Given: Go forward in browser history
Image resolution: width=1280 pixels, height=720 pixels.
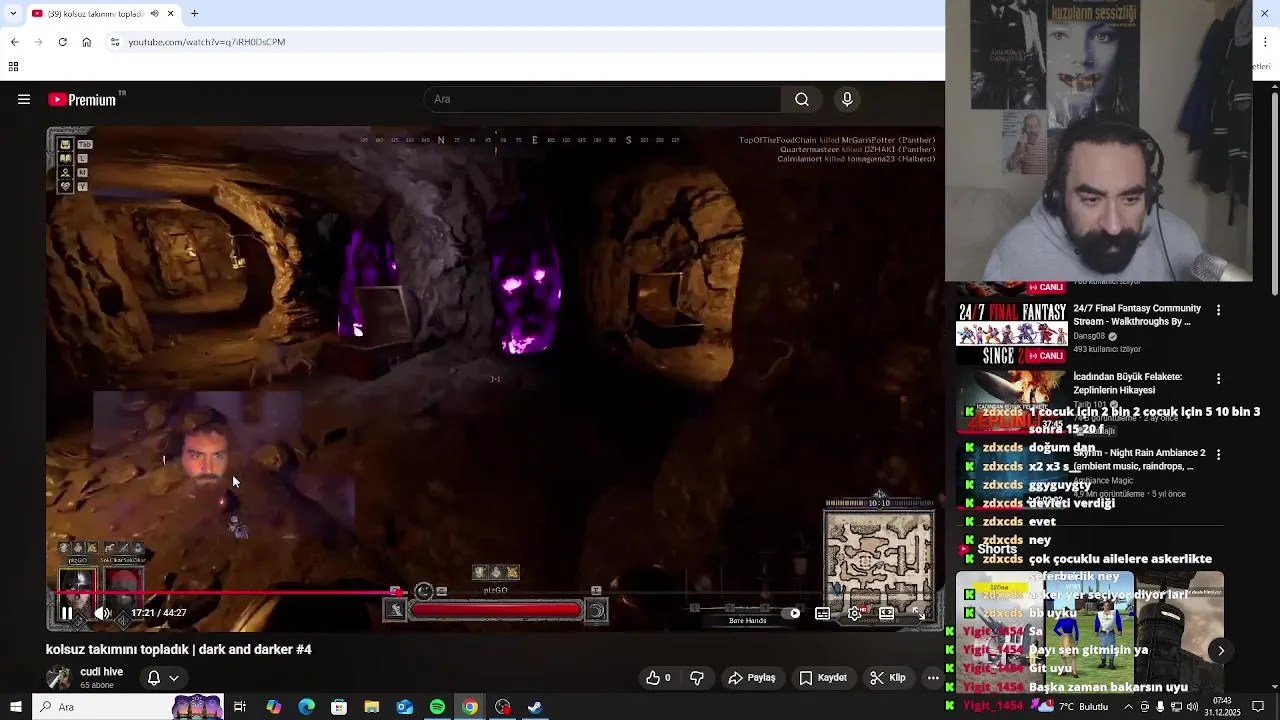Looking at the screenshot, I should click(38, 42).
